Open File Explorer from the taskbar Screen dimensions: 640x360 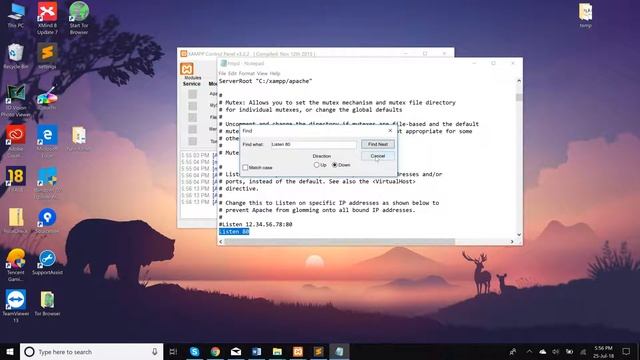278,351
